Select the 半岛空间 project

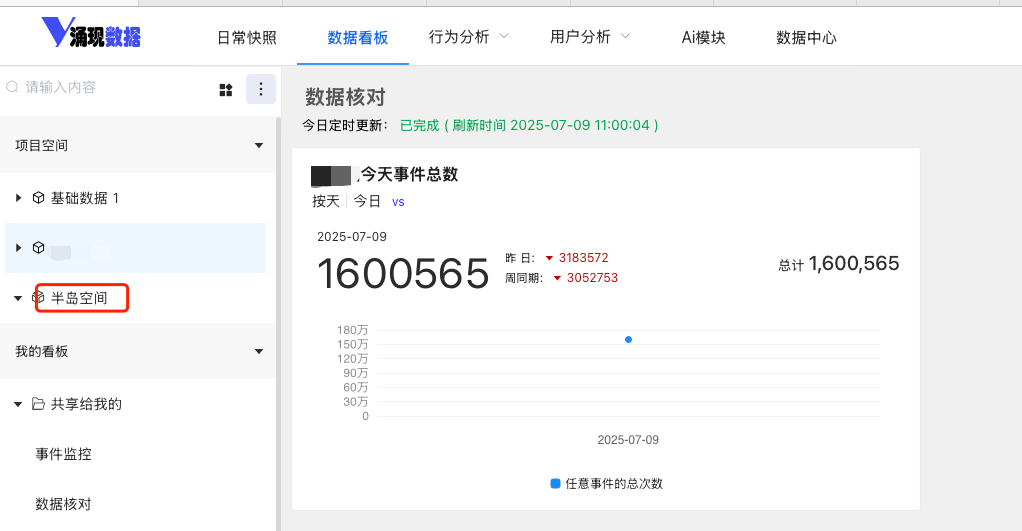pos(79,298)
